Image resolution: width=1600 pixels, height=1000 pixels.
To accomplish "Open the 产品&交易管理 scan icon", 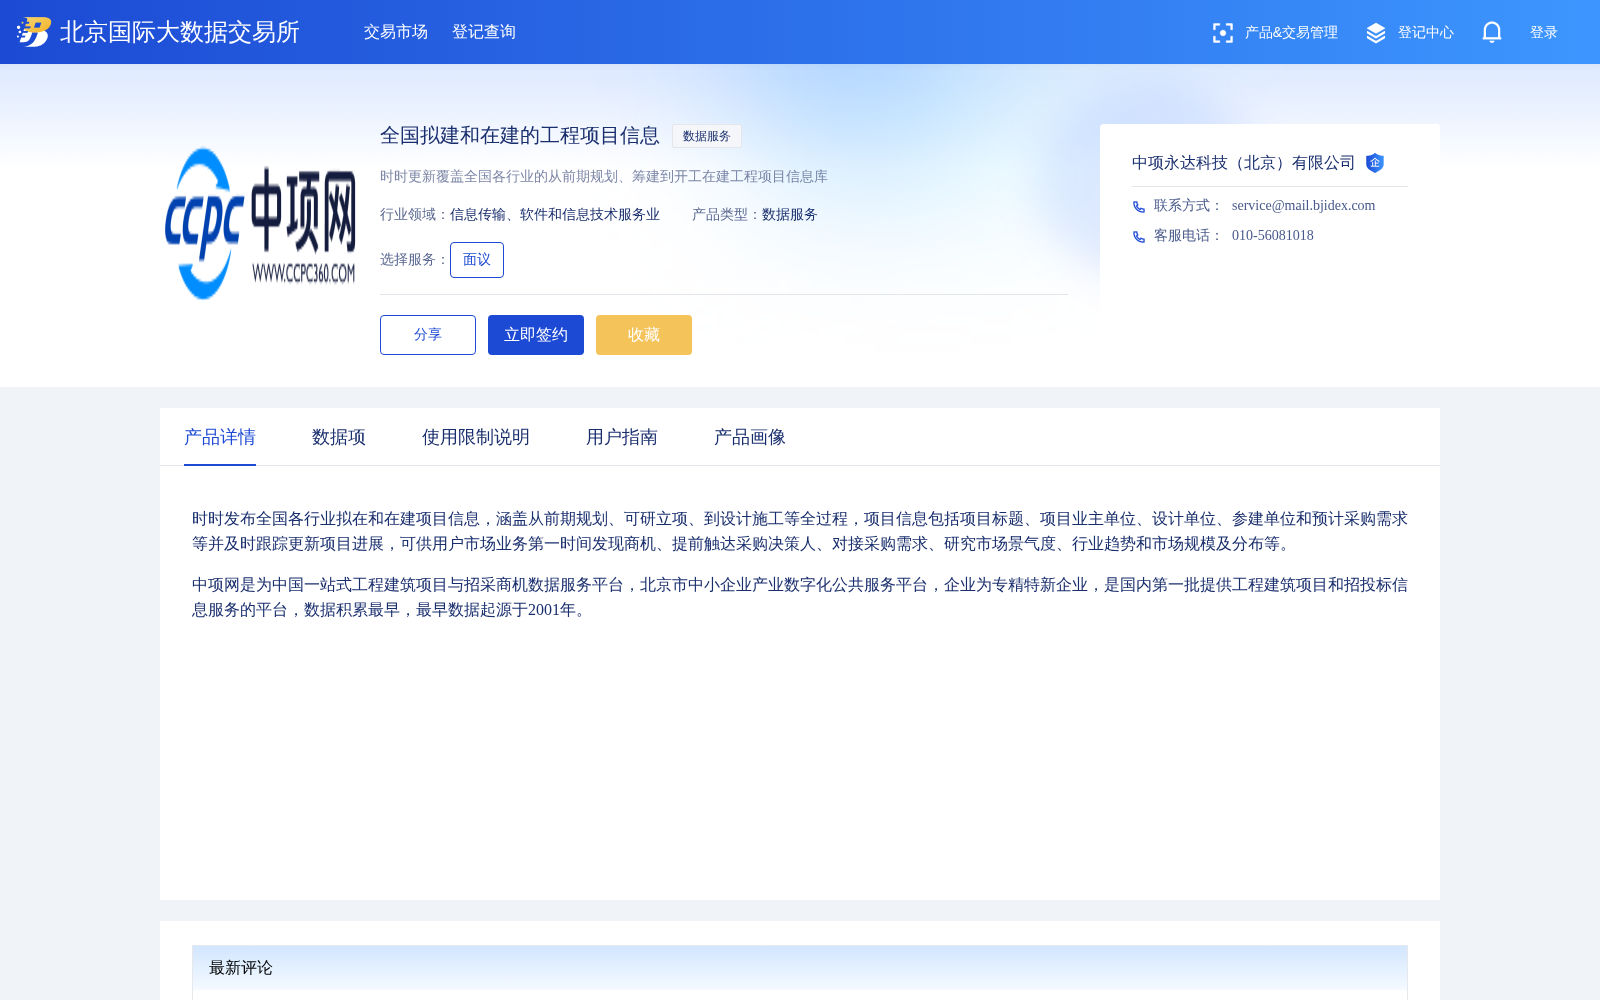I will pyautogui.click(x=1222, y=33).
